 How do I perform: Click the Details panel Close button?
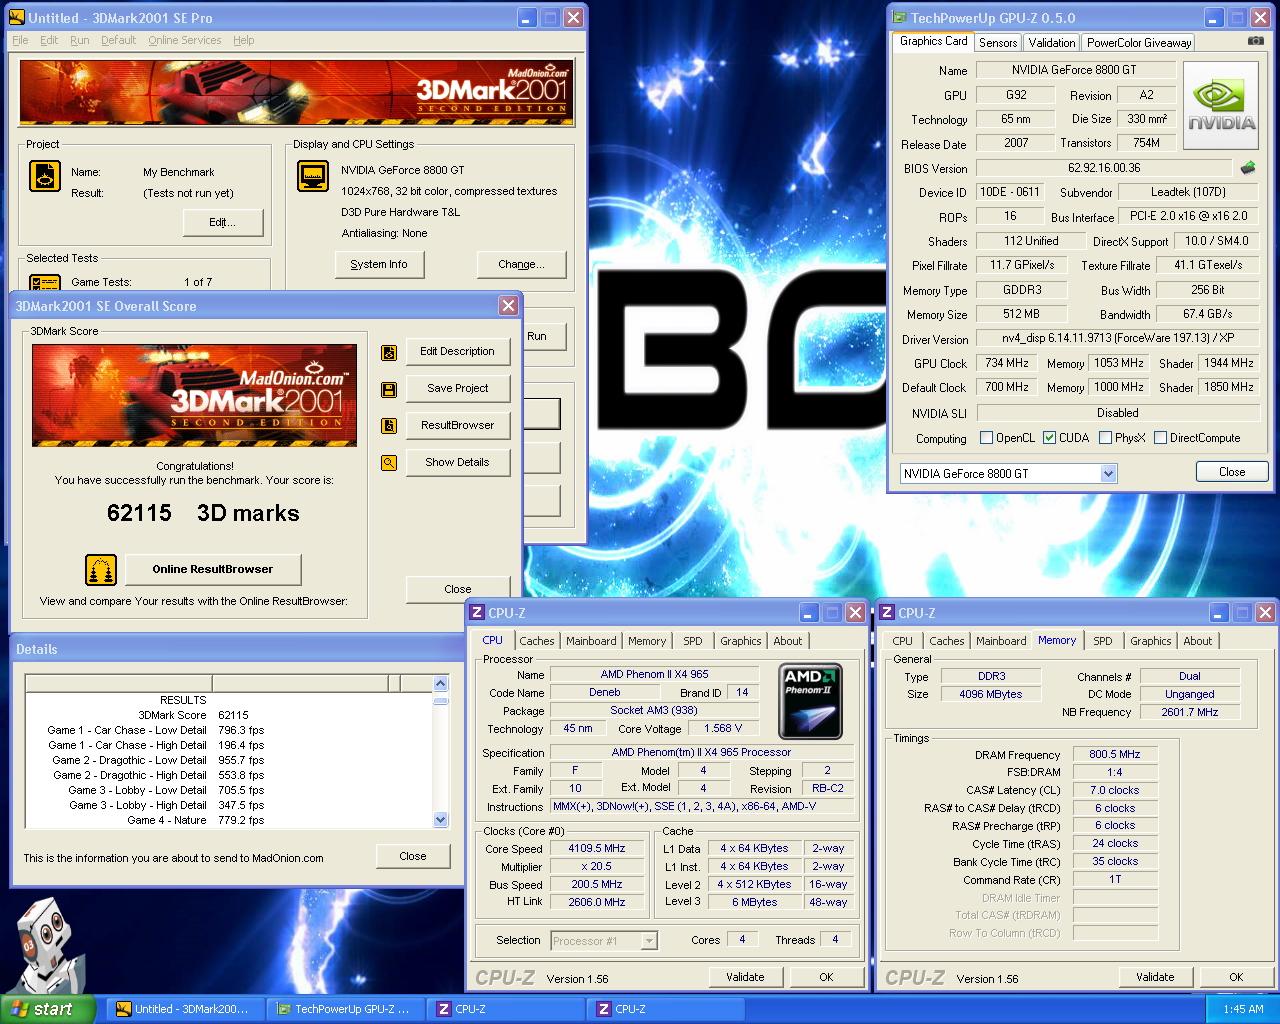413,856
